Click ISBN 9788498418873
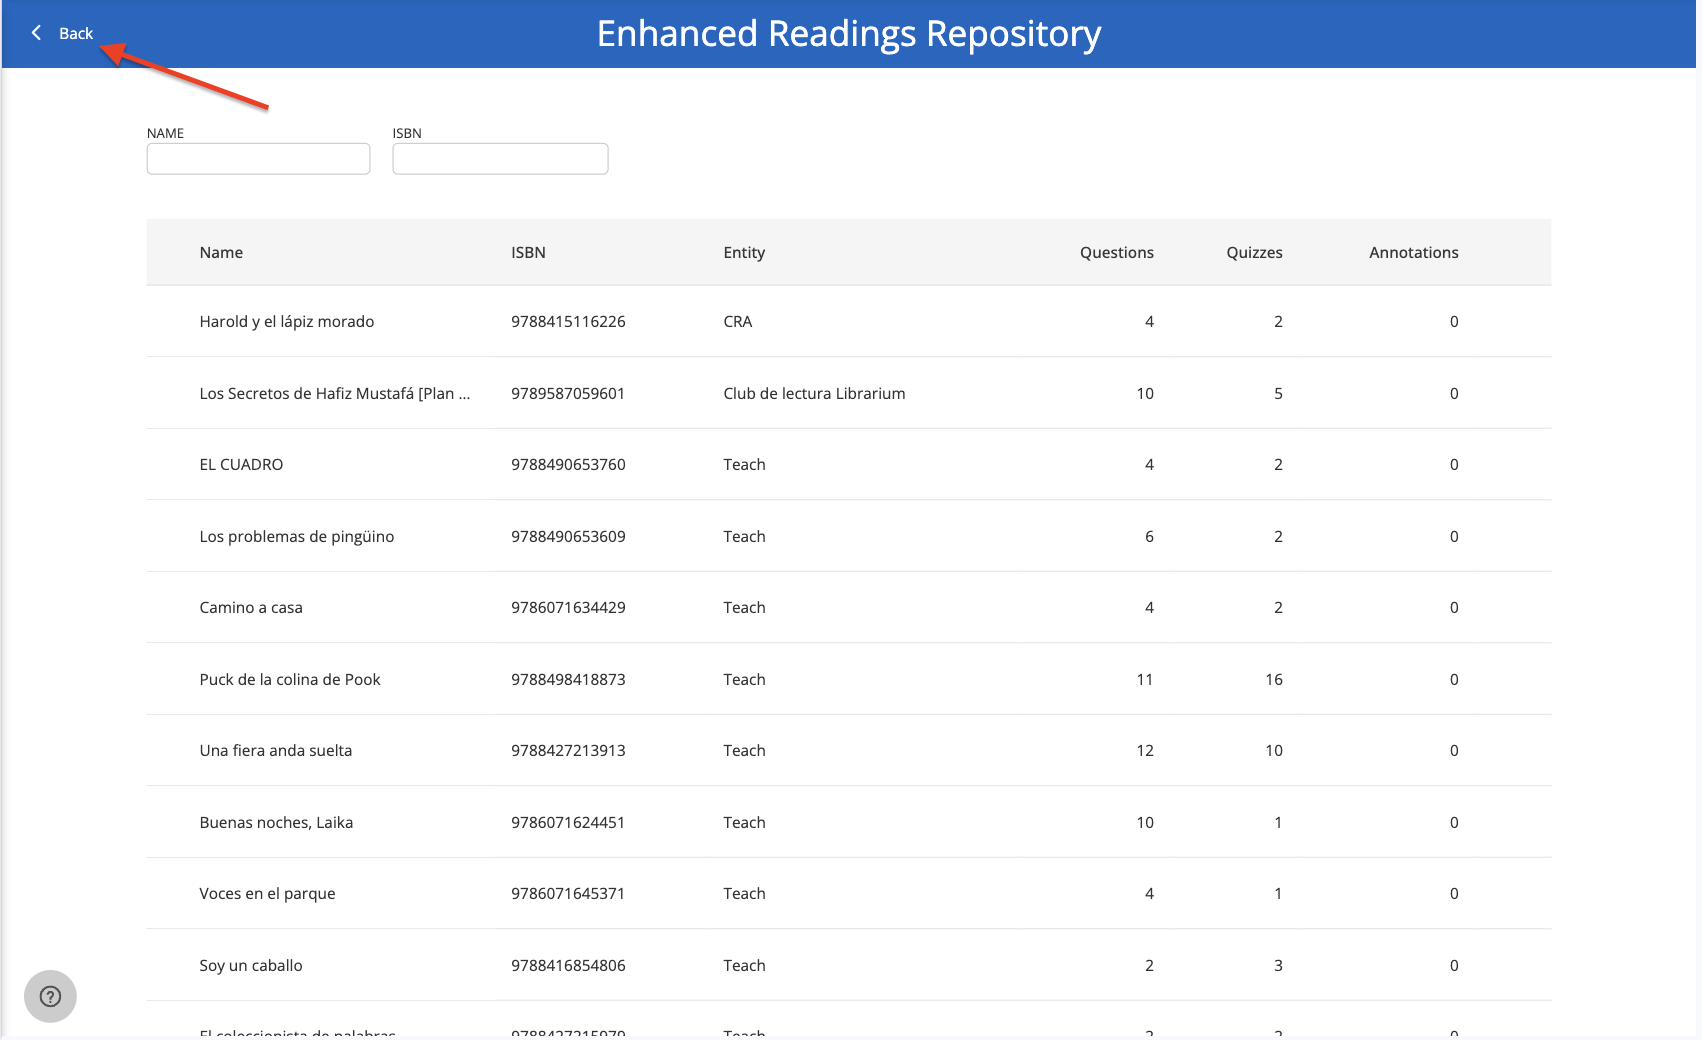1702x1040 pixels. pos(568,679)
